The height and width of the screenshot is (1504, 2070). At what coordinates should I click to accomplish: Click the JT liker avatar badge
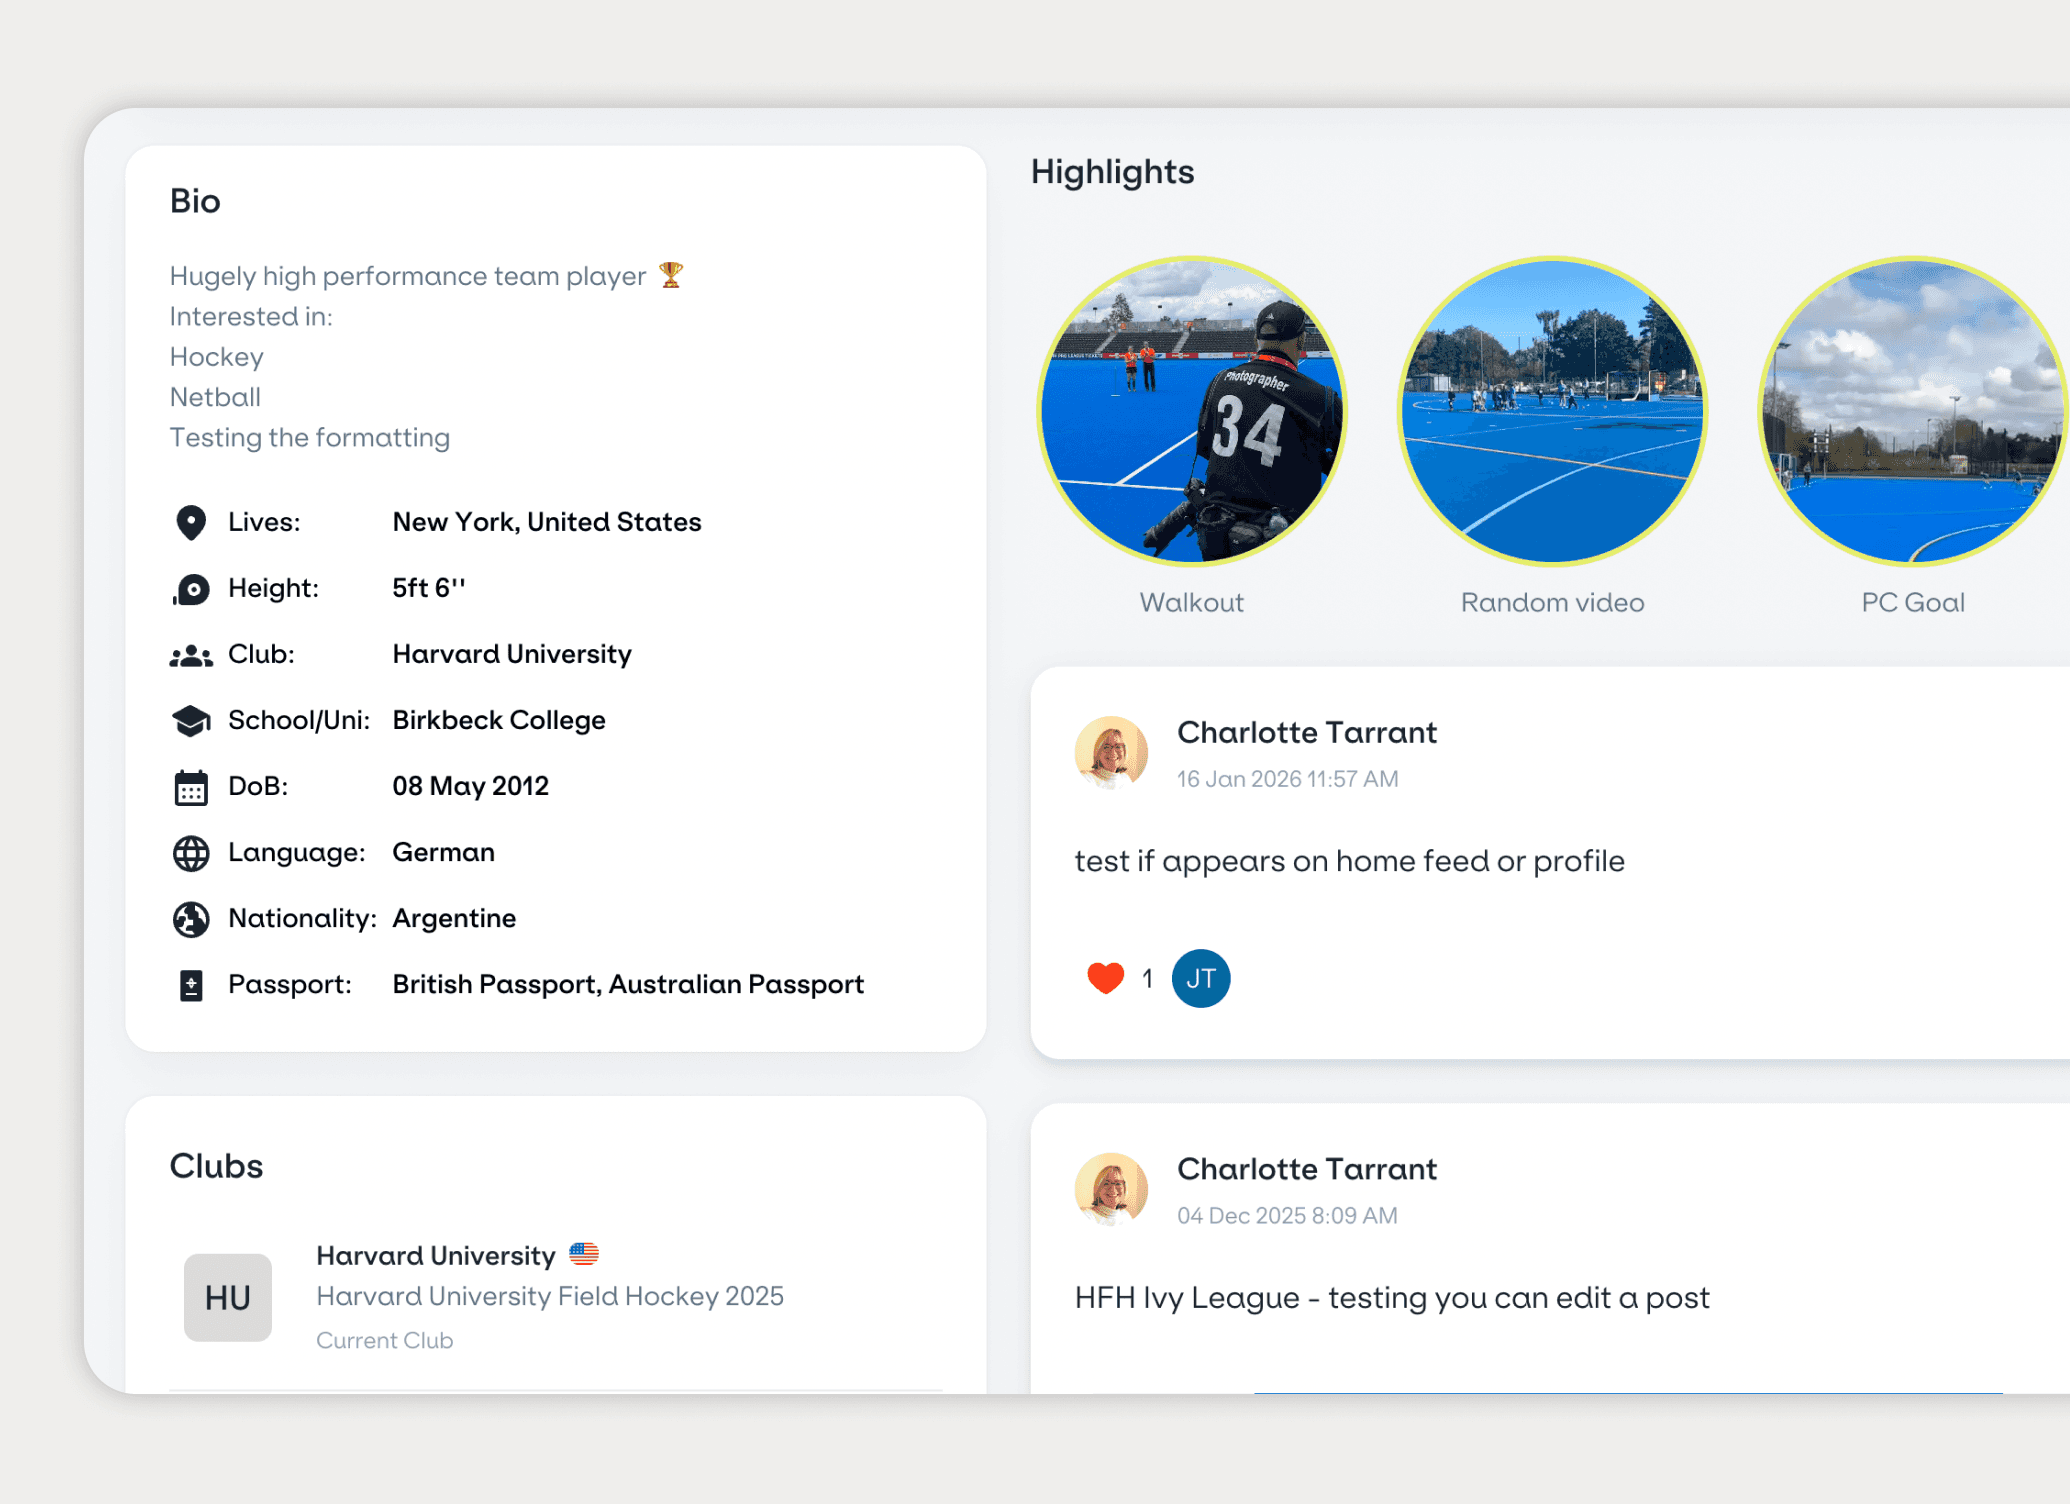1200,978
